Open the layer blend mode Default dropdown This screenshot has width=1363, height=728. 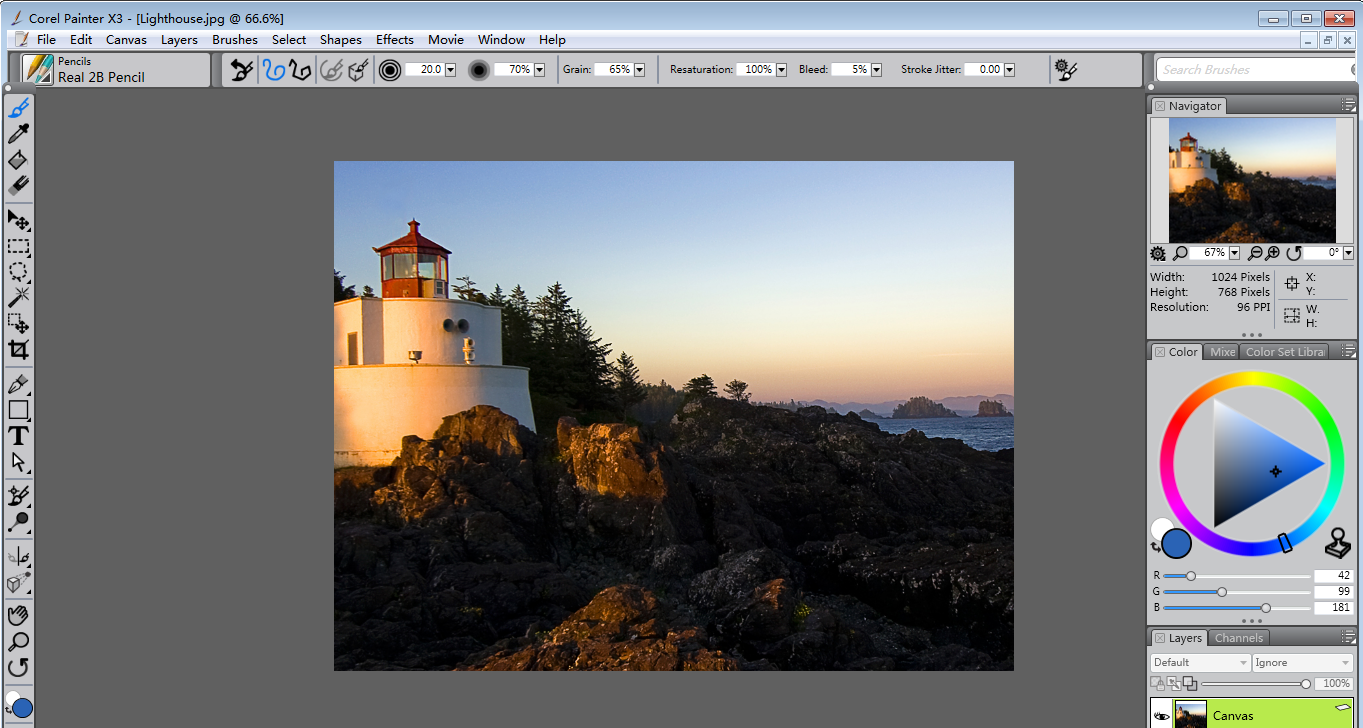point(1199,662)
